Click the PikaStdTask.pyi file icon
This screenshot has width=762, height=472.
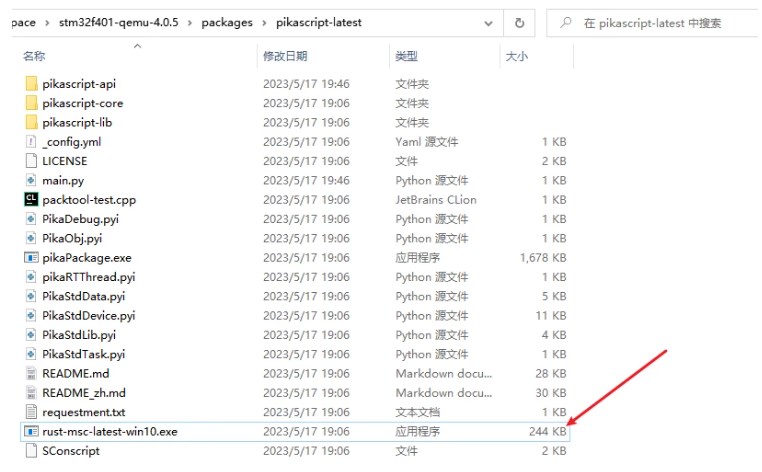point(31,354)
